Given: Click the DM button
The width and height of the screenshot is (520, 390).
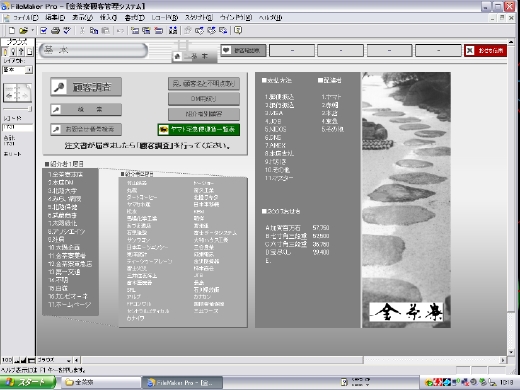Looking at the screenshot, I should (204, 99).
